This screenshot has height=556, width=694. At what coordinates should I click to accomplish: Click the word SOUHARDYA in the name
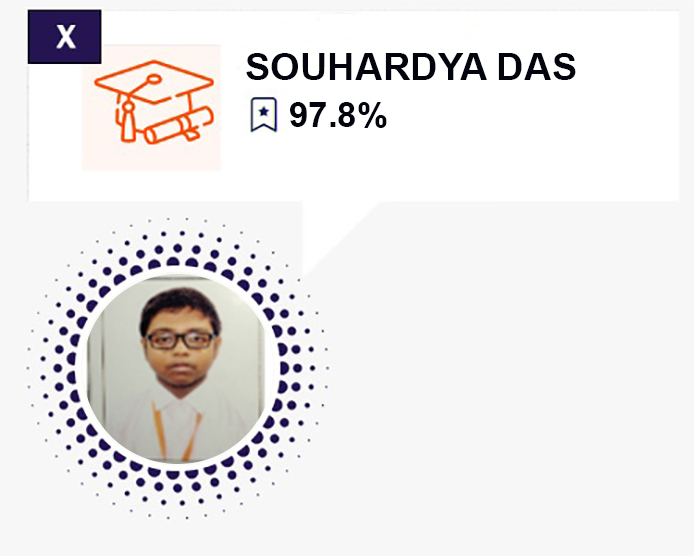pyautogui.click(x=362, y=68)
